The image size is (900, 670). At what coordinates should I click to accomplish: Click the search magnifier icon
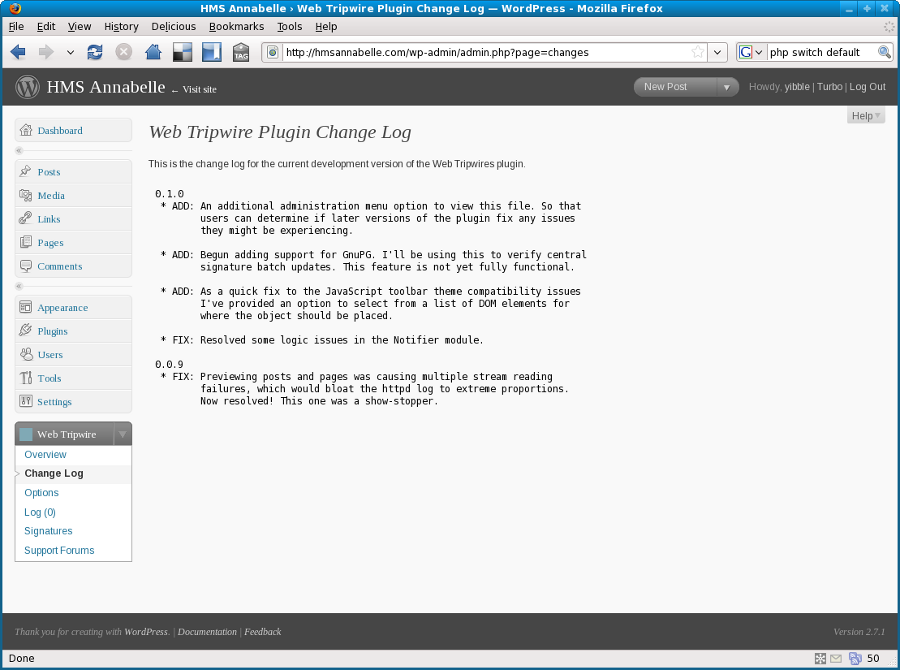pos(885,52)
